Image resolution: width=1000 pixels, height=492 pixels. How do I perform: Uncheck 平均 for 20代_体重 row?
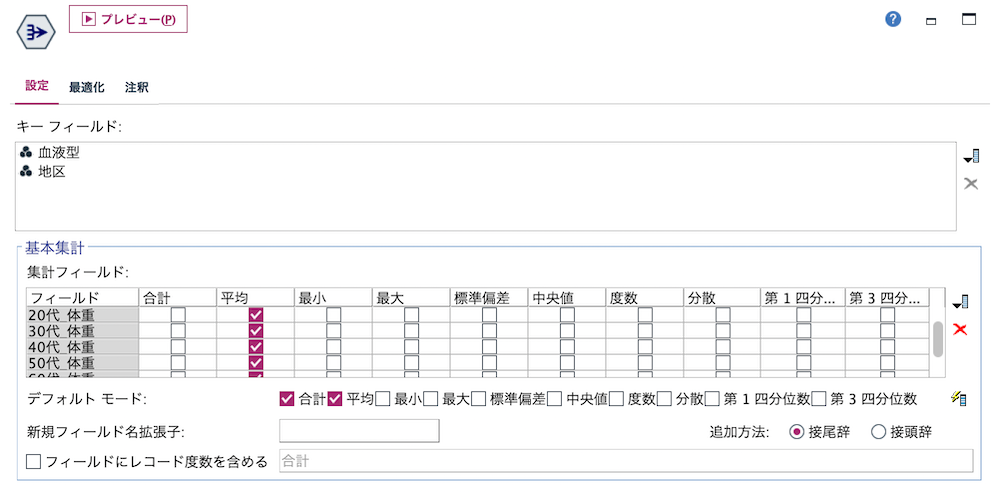pyautogui.click(x=256, y=315)
